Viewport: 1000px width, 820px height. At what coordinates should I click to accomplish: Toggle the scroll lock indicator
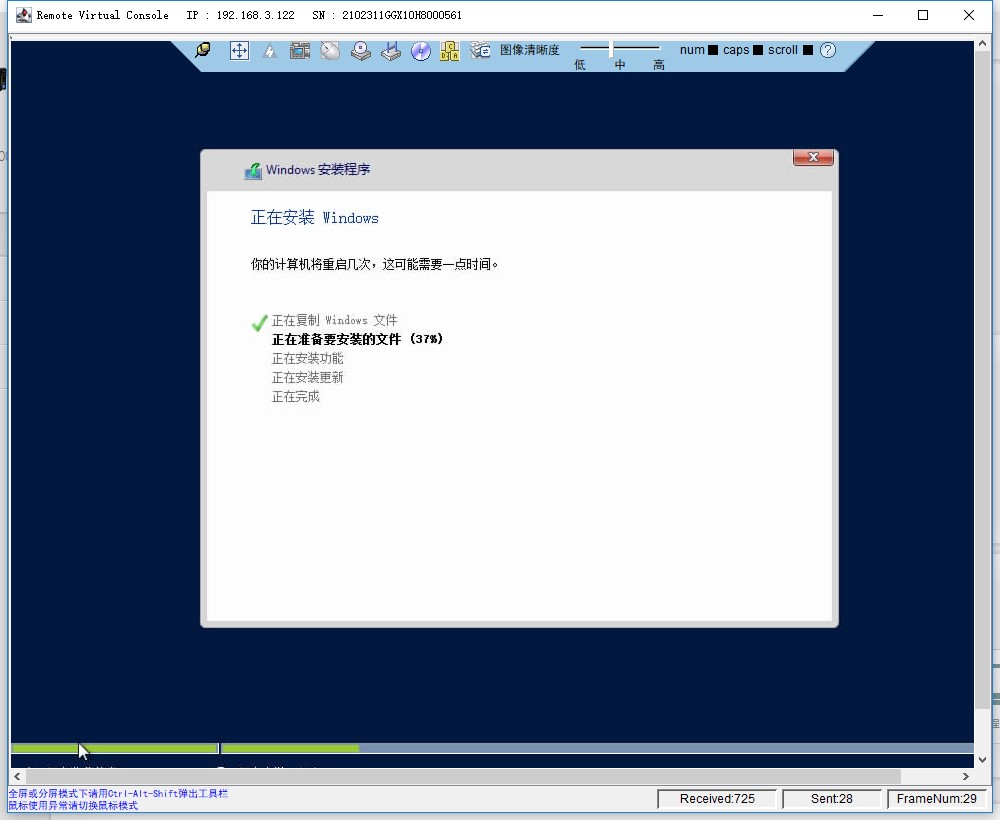807,50
